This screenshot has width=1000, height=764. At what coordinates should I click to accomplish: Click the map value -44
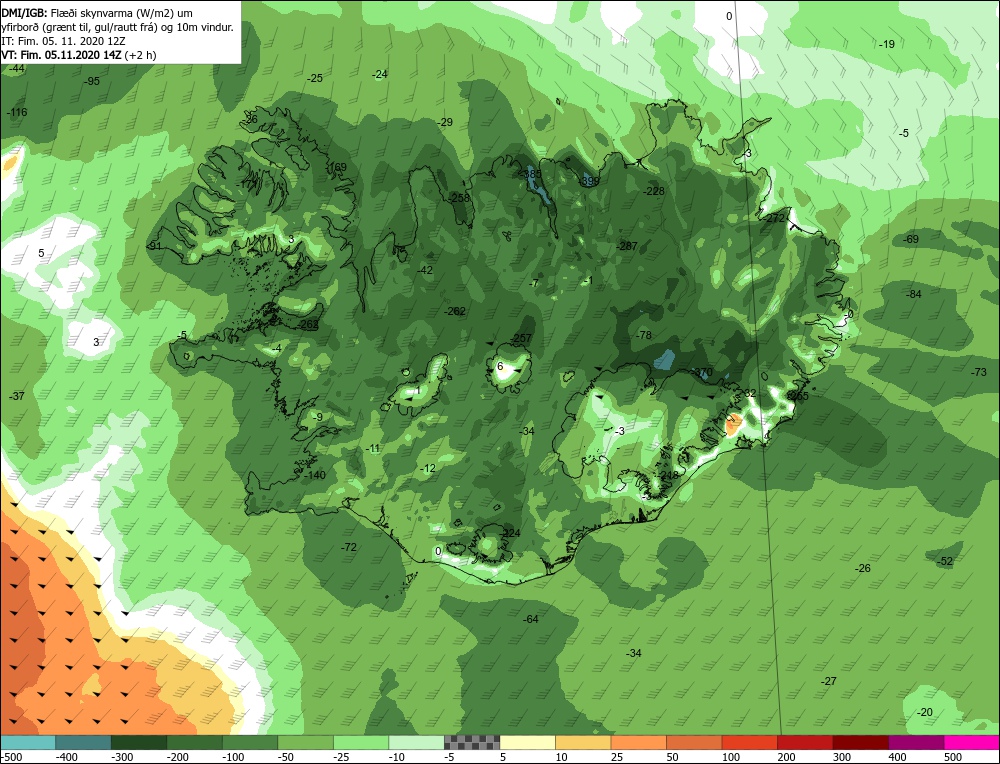point(17,68)
